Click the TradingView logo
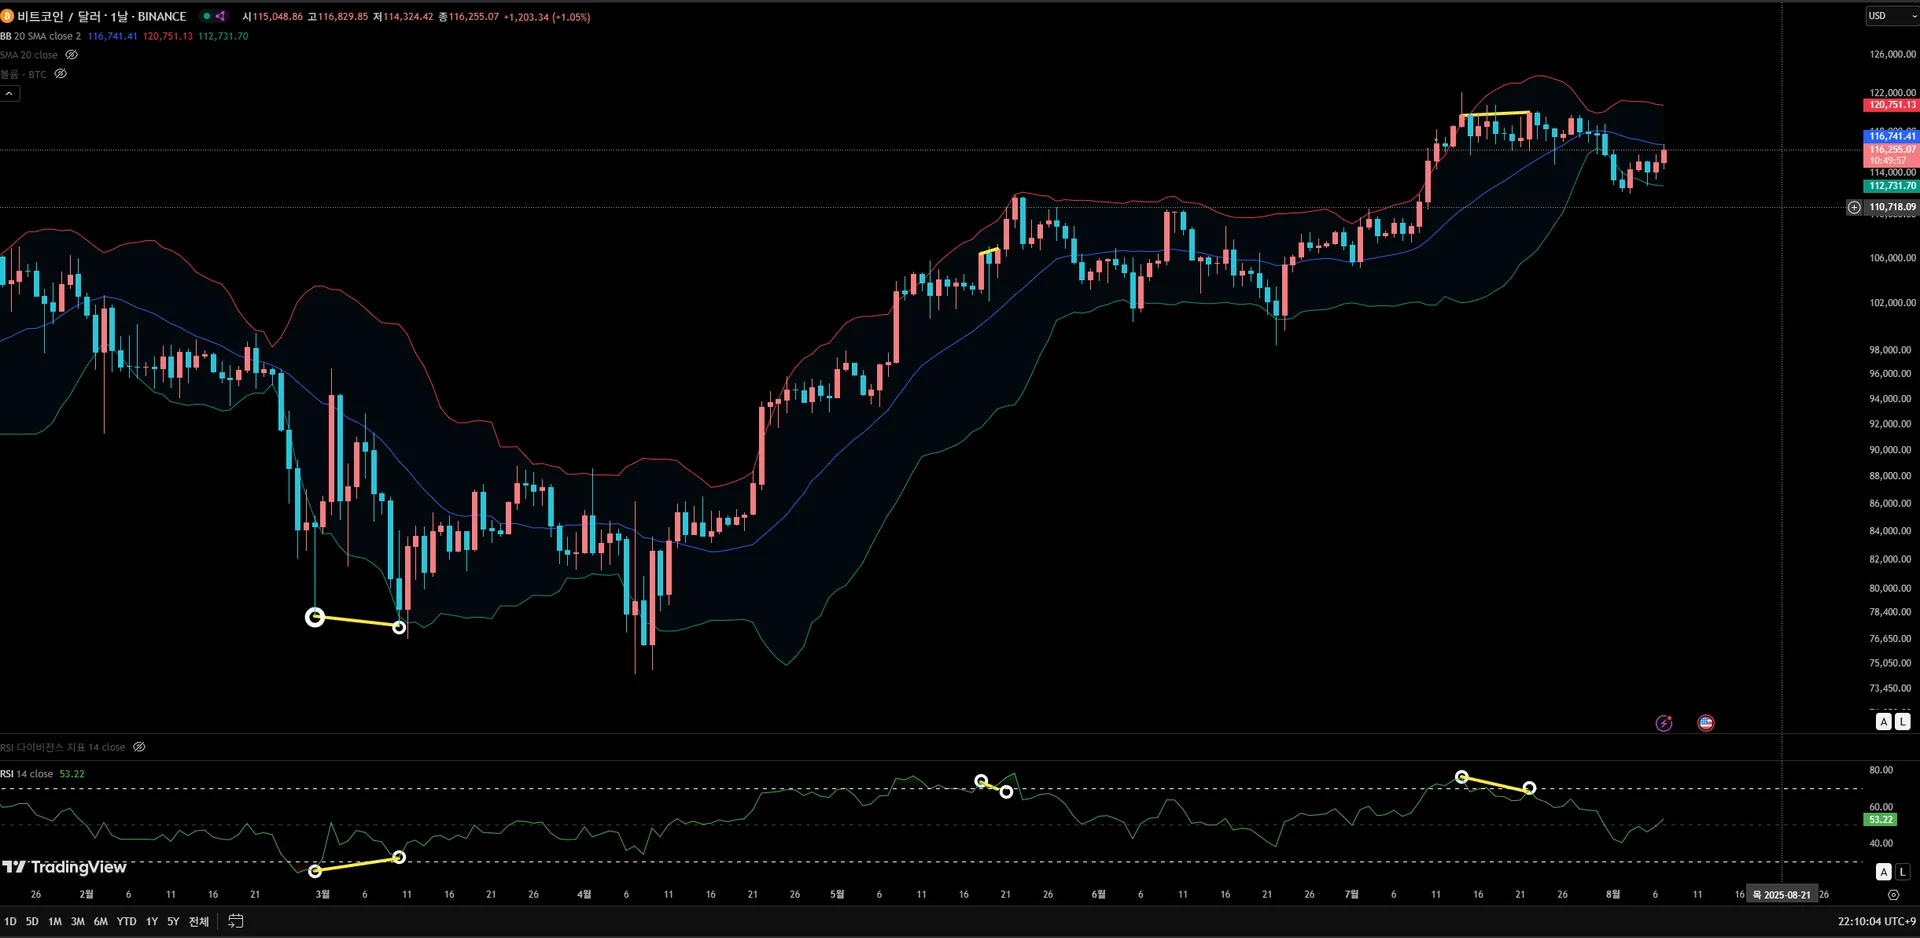 tap(65, 867)
